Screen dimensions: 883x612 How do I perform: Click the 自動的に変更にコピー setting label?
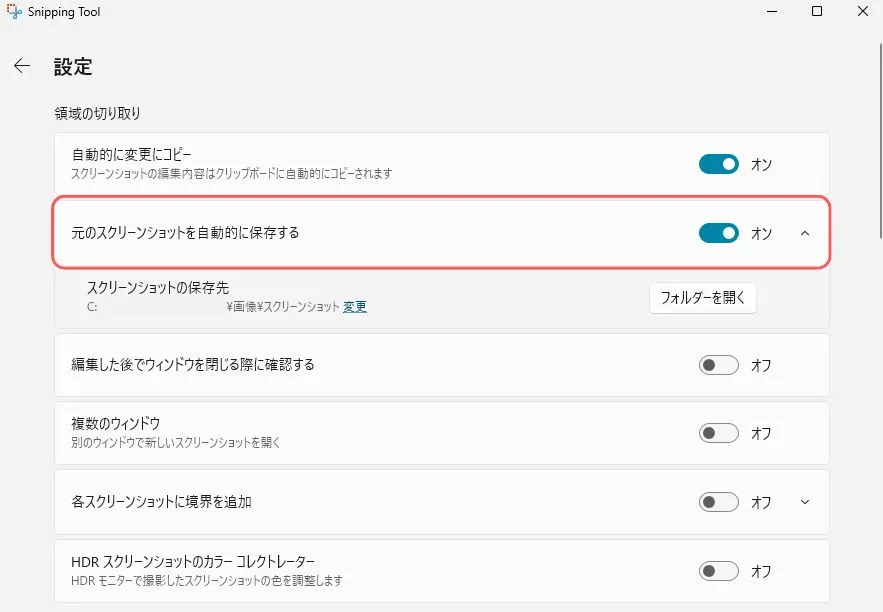click(131, 155)
